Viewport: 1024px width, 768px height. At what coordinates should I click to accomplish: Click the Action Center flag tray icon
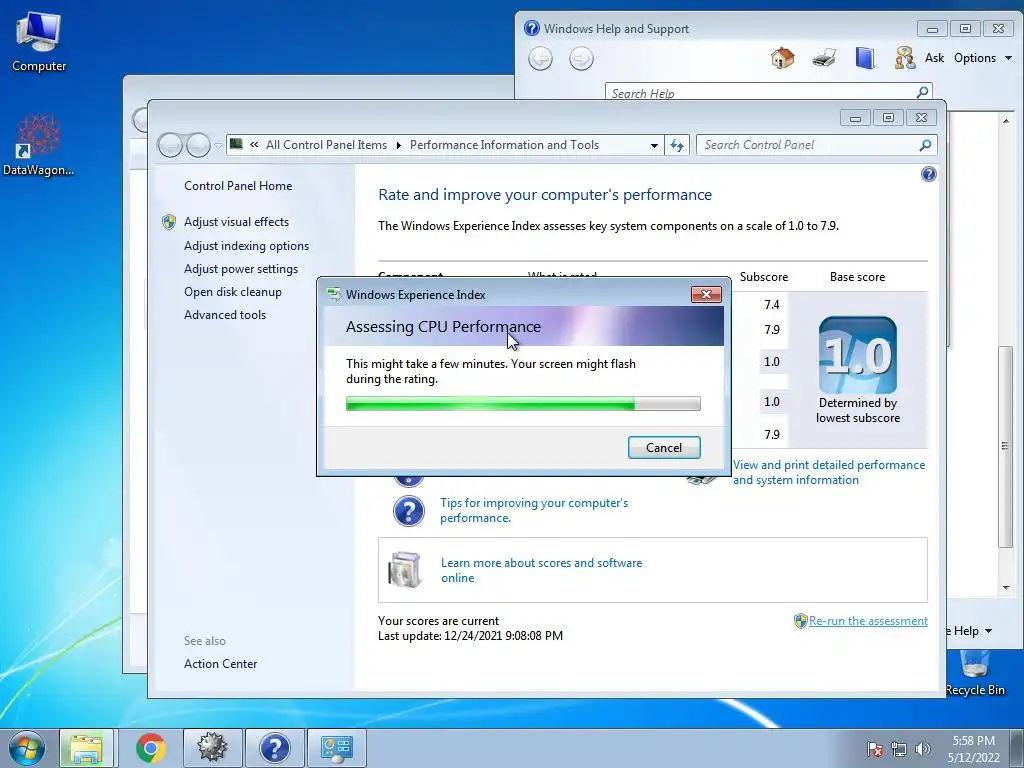pos(874,749)
